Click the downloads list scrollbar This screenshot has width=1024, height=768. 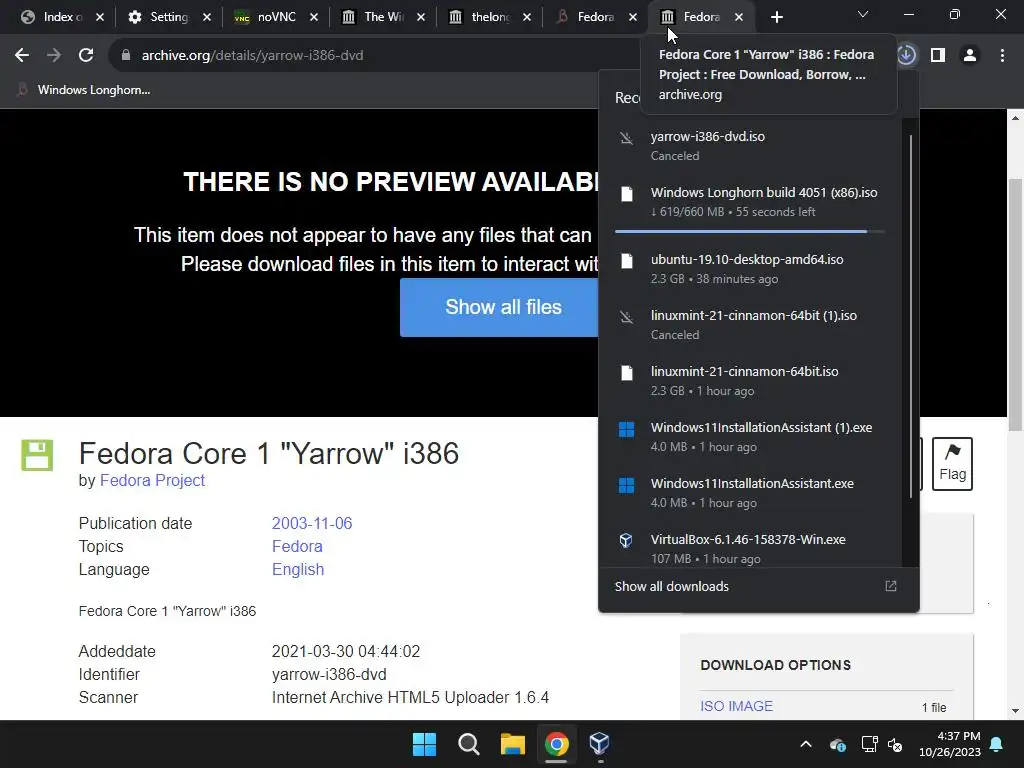coord(910,317)
